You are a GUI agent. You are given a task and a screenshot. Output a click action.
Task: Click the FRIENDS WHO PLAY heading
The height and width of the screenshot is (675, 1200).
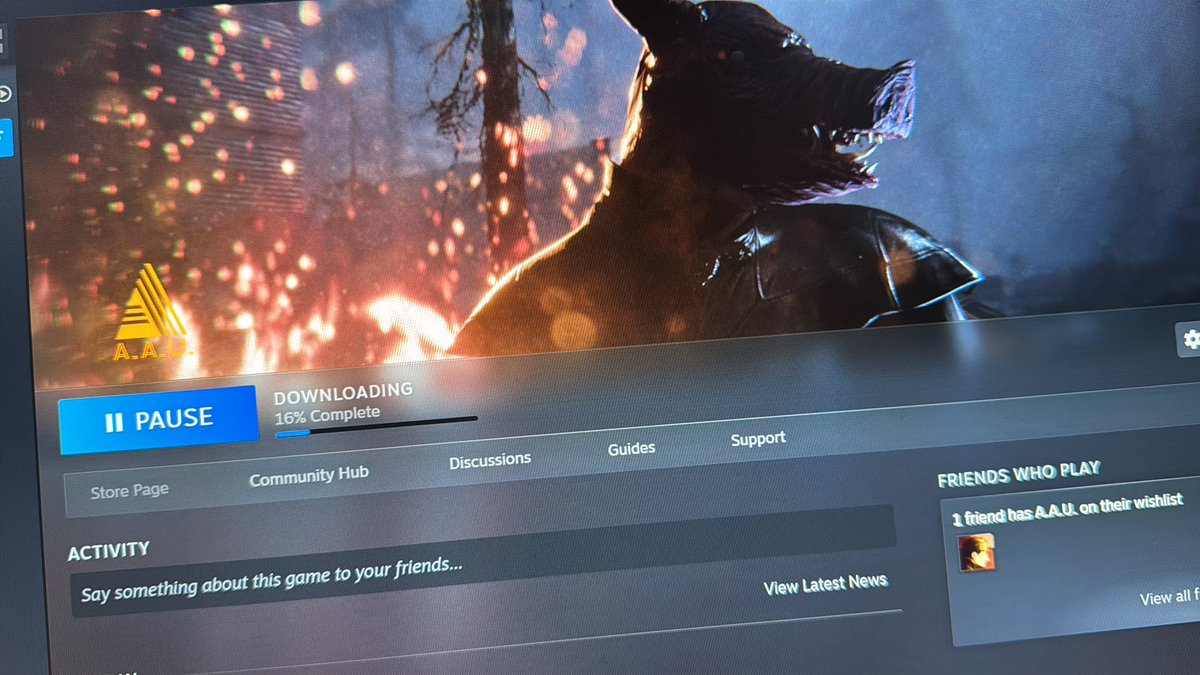point(1019,474)
